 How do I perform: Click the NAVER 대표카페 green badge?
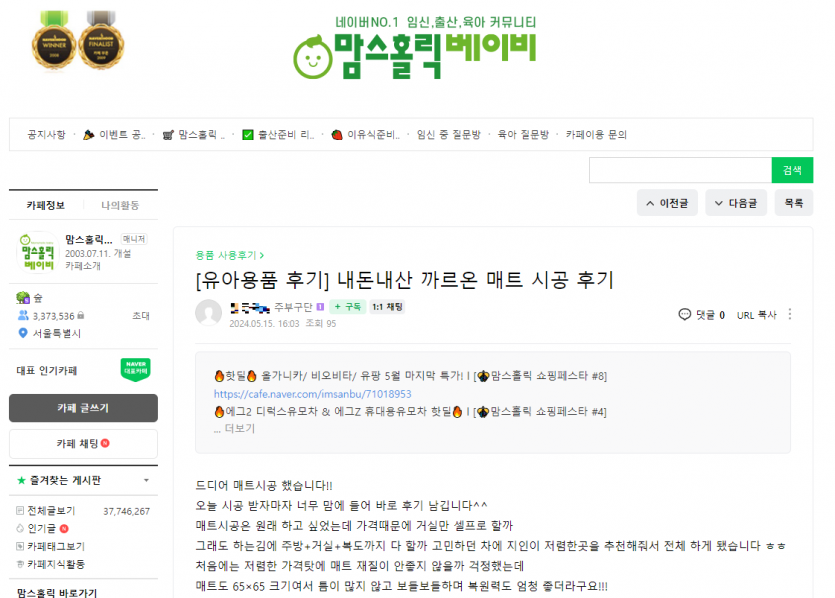[x=136, y=370]
